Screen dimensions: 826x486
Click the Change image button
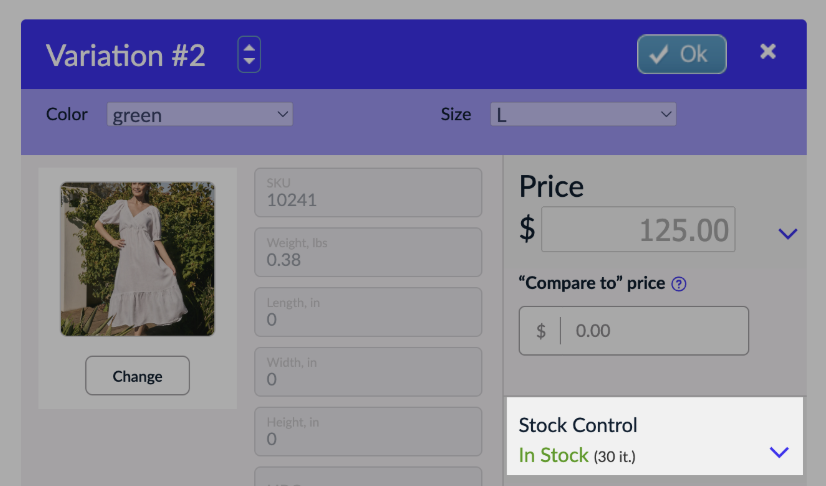coord(137,375)
